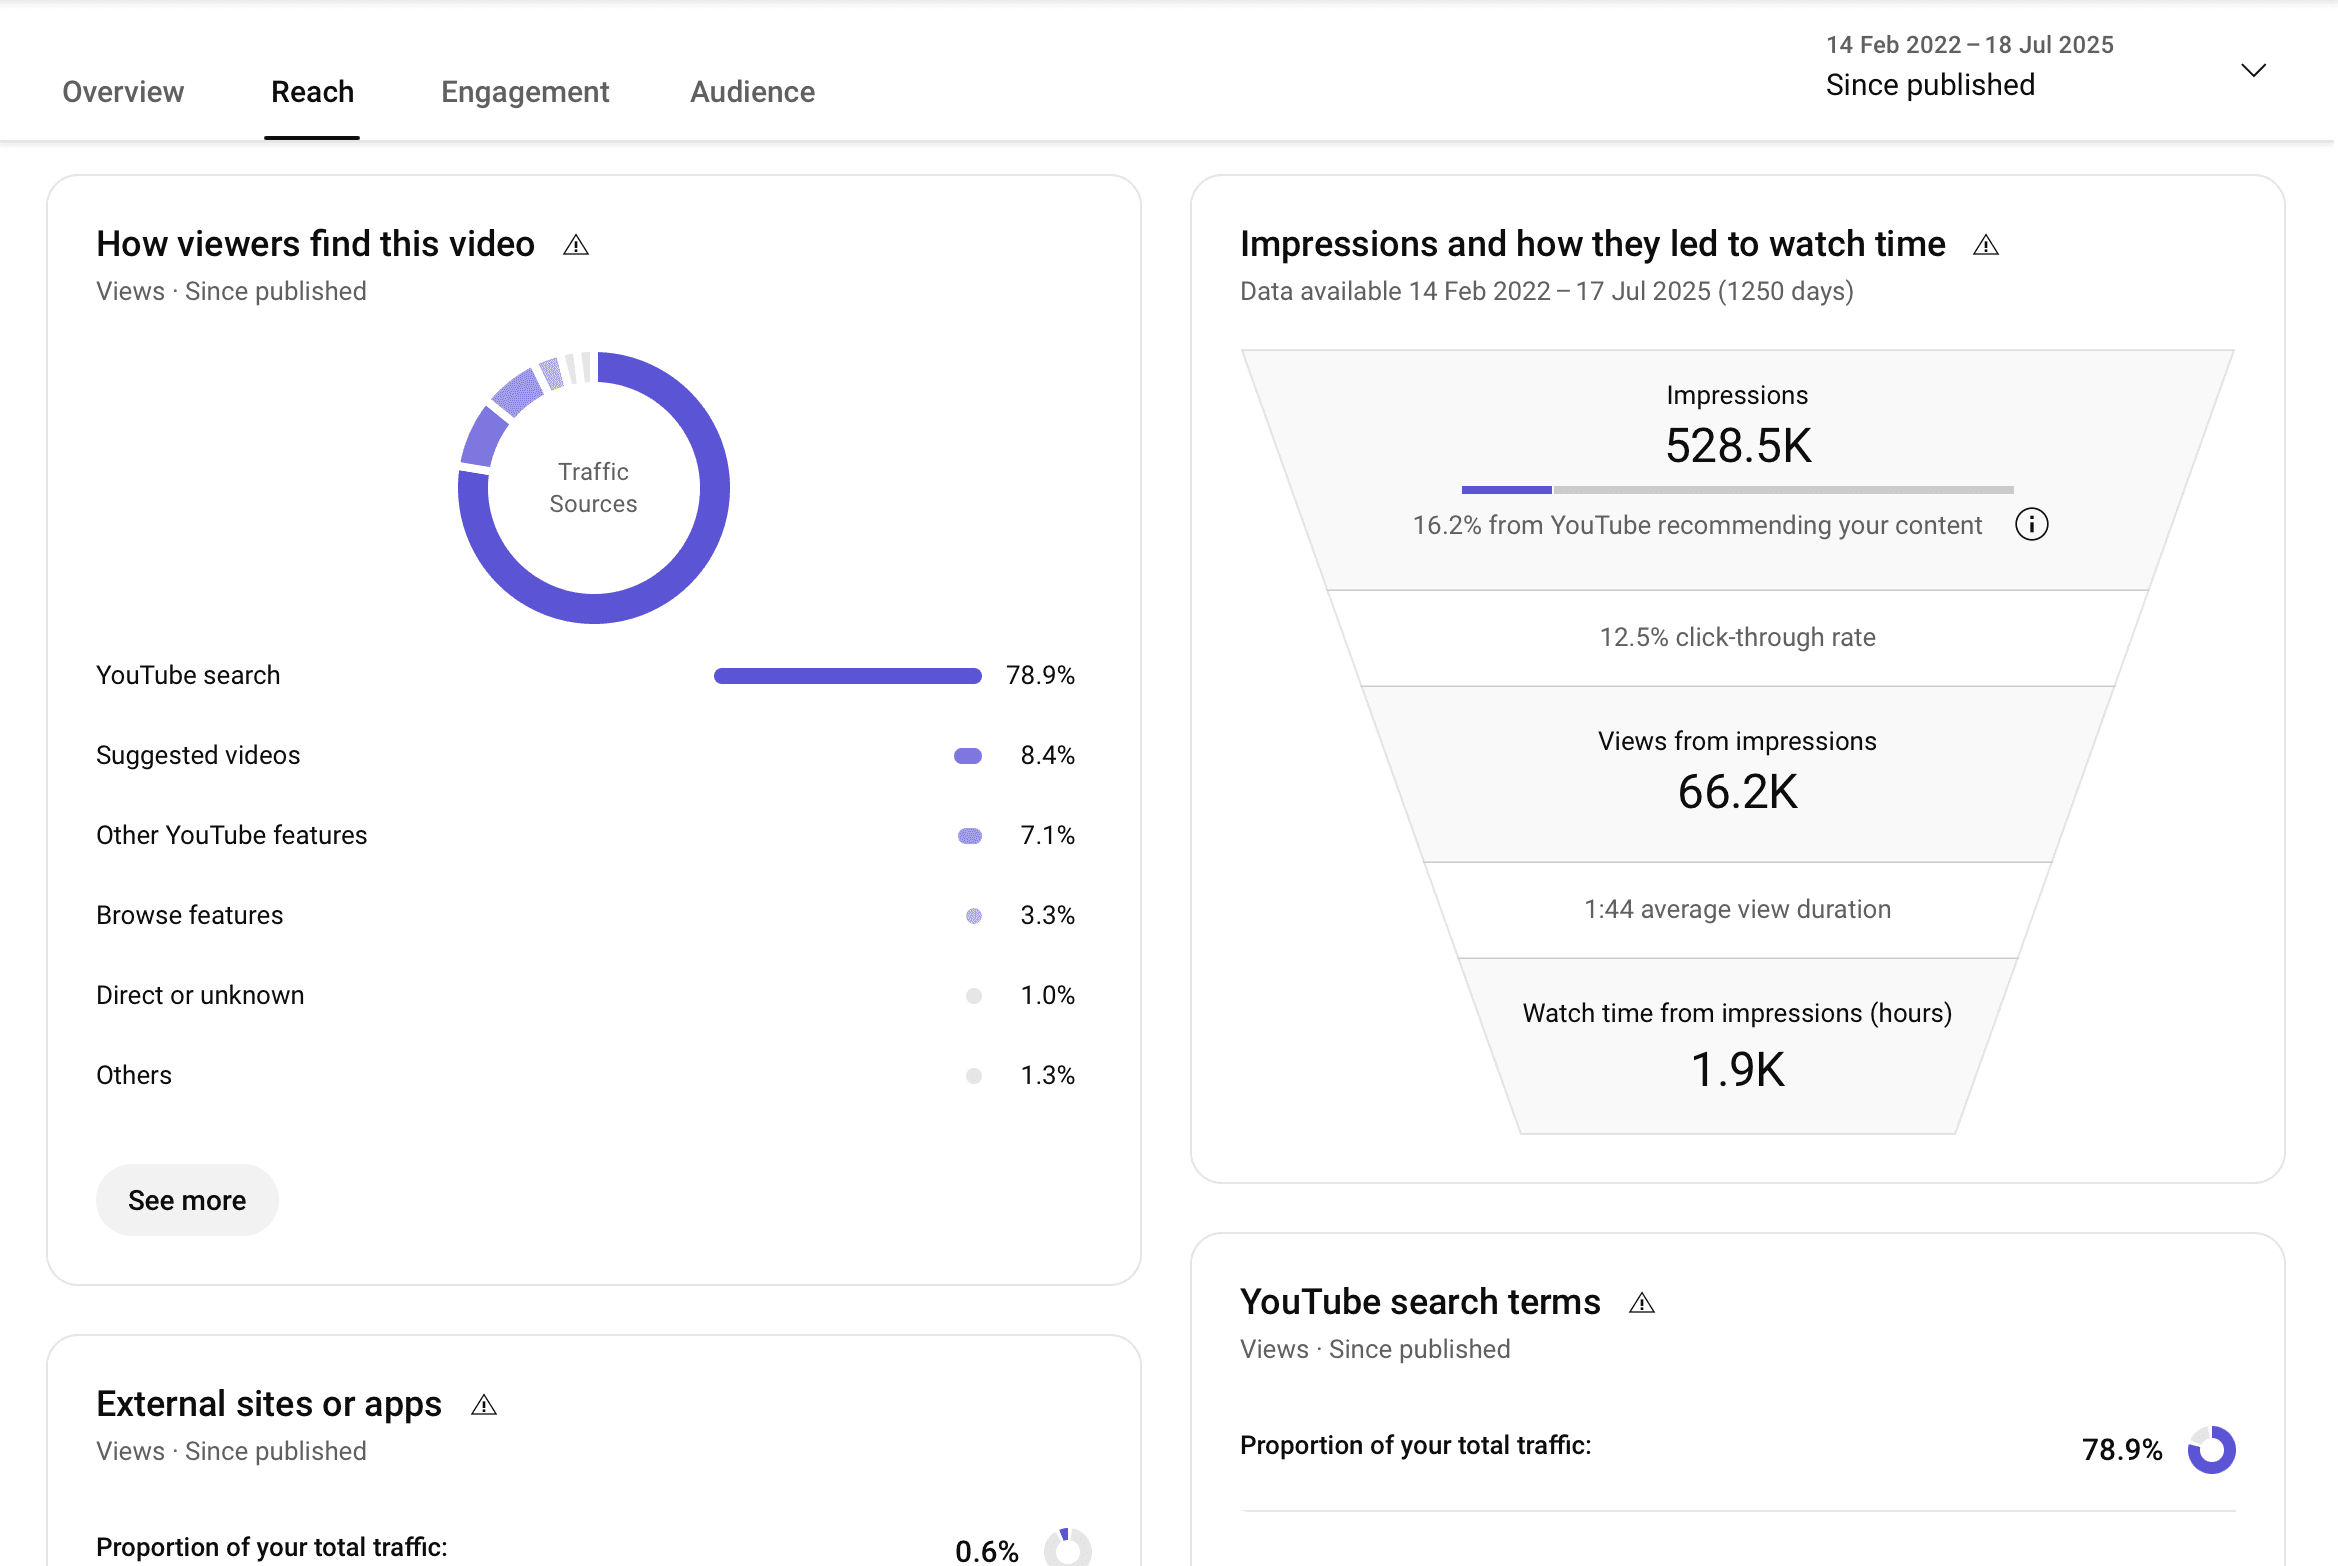Click the See more button
Screen dimensions: 2338x1566
(x=186, y=1199)
